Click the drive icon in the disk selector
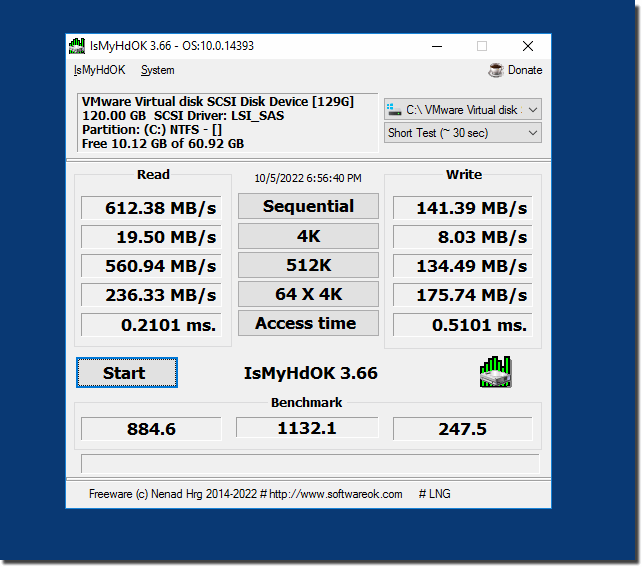 394,110
